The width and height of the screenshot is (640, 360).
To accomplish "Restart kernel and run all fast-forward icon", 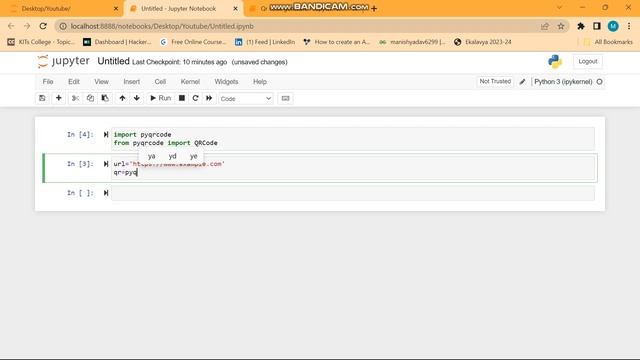I will [x=209, y=98].
